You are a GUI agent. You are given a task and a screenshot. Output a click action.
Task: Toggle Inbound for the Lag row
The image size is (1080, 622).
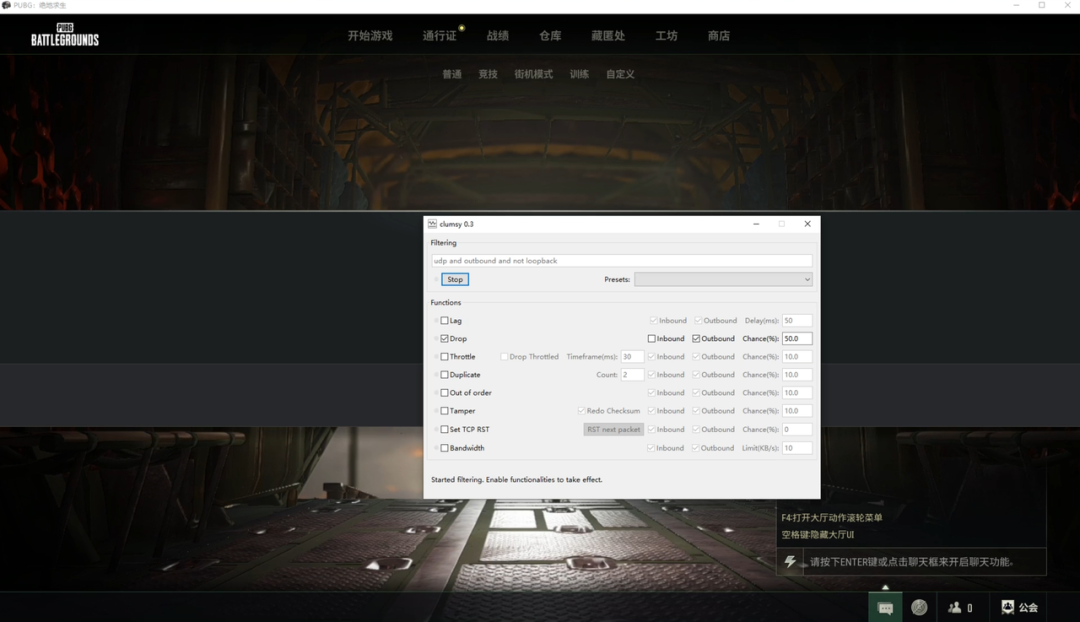tap(653, 320)
